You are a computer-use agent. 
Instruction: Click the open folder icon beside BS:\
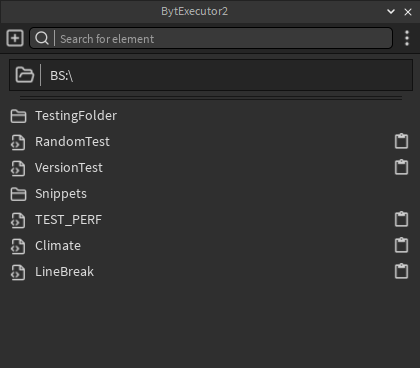point(25,75)
